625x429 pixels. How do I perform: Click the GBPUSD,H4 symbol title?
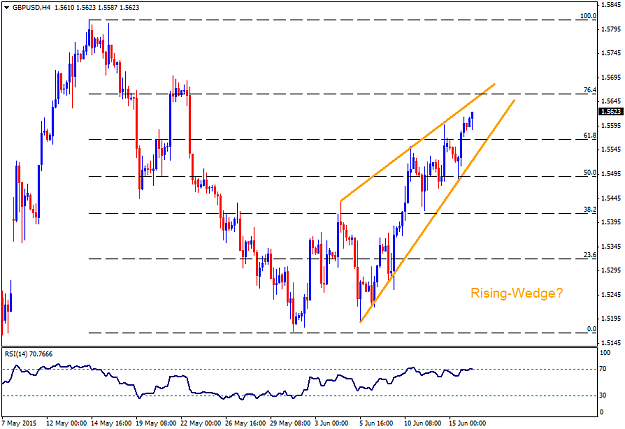31,8
